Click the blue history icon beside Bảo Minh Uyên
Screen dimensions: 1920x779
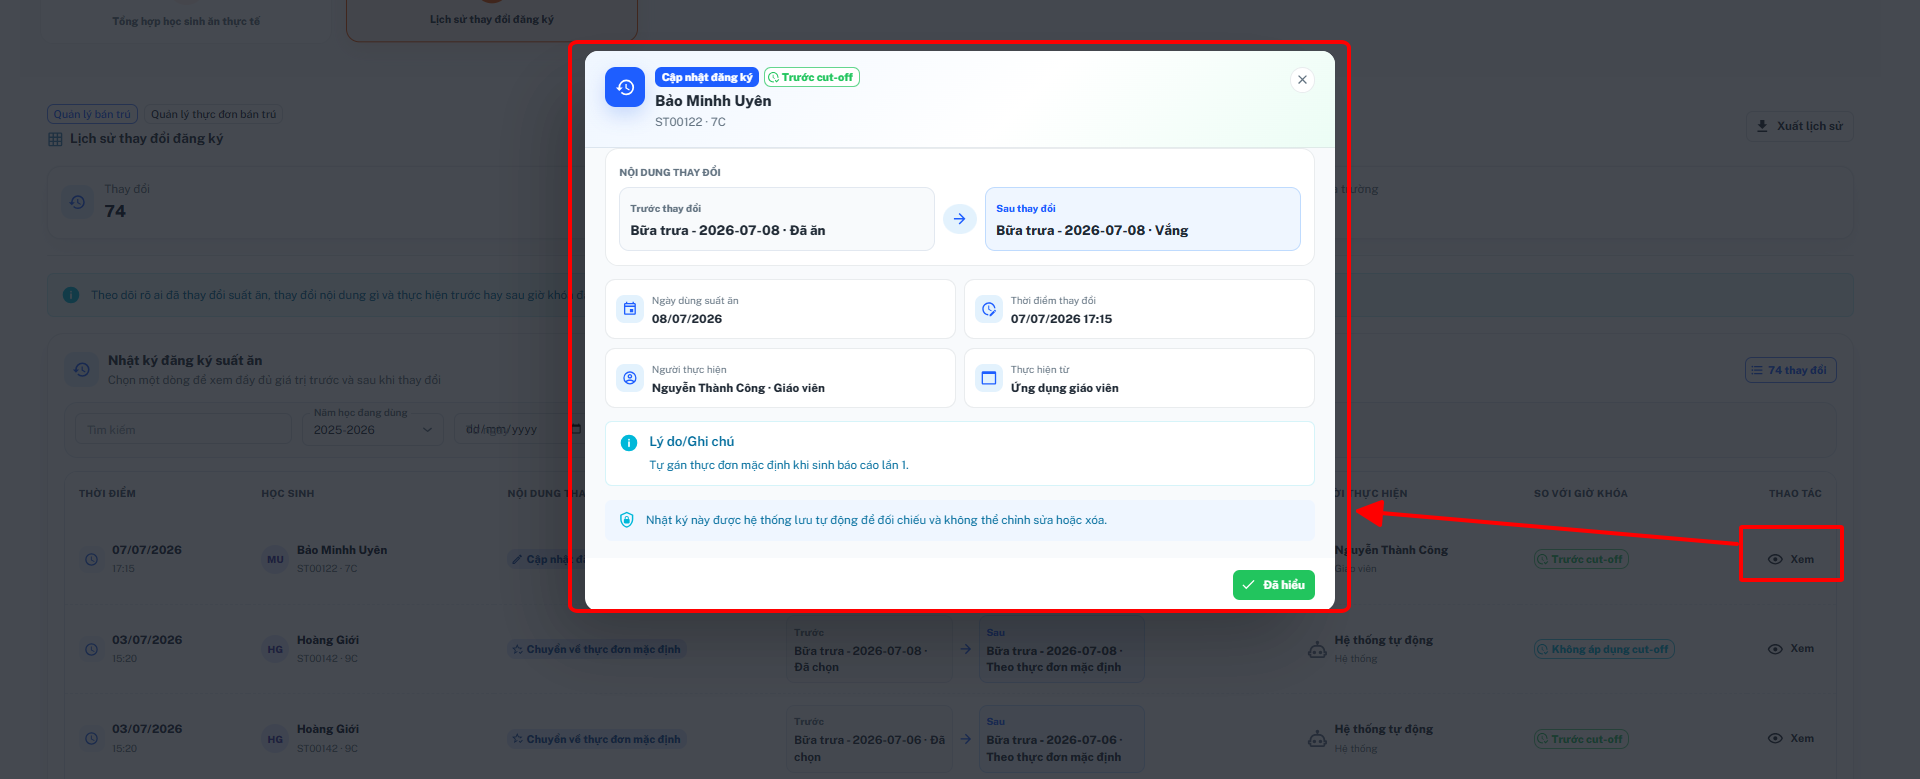pyautogui.click(x=625, y=87)
